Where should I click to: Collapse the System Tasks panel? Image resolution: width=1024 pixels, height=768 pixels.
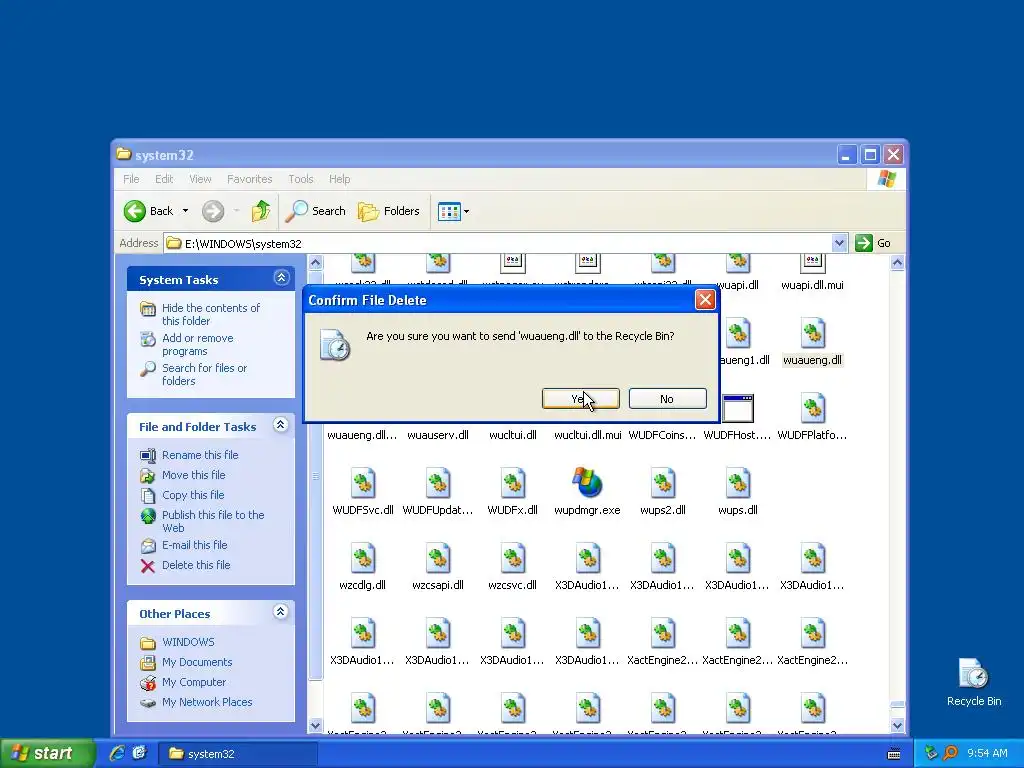coord(281,278)
